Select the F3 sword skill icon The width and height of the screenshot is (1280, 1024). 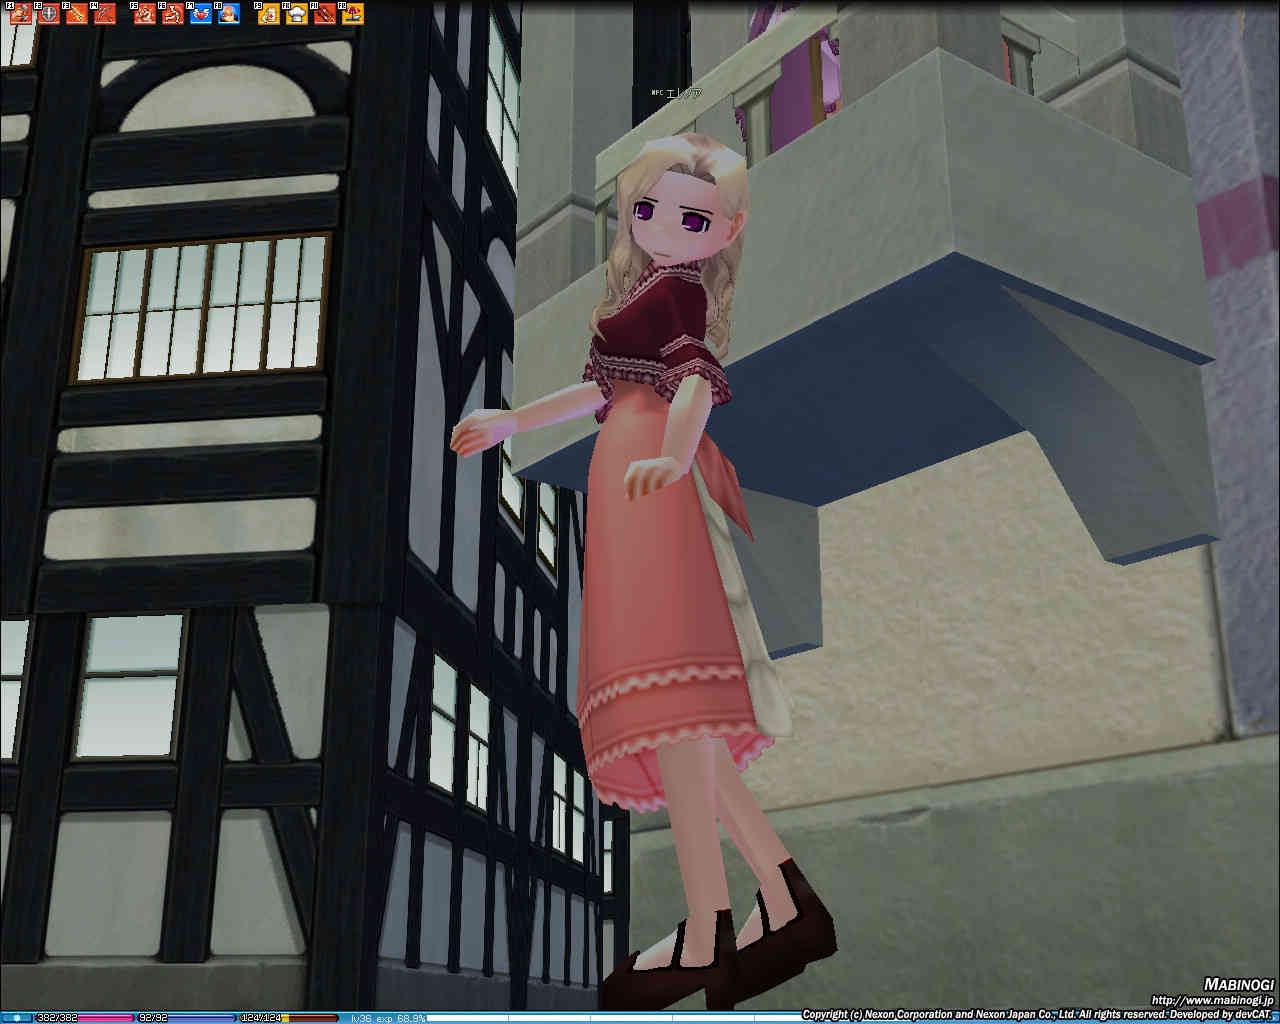pyautogui.click(x=77, y=13)
